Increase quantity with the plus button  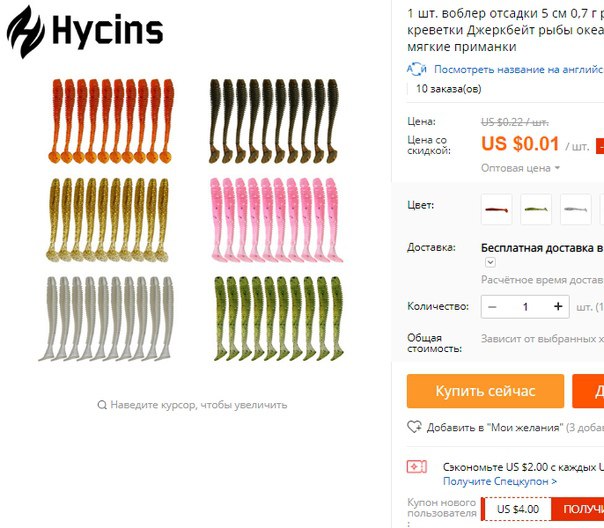pos(558,307)
